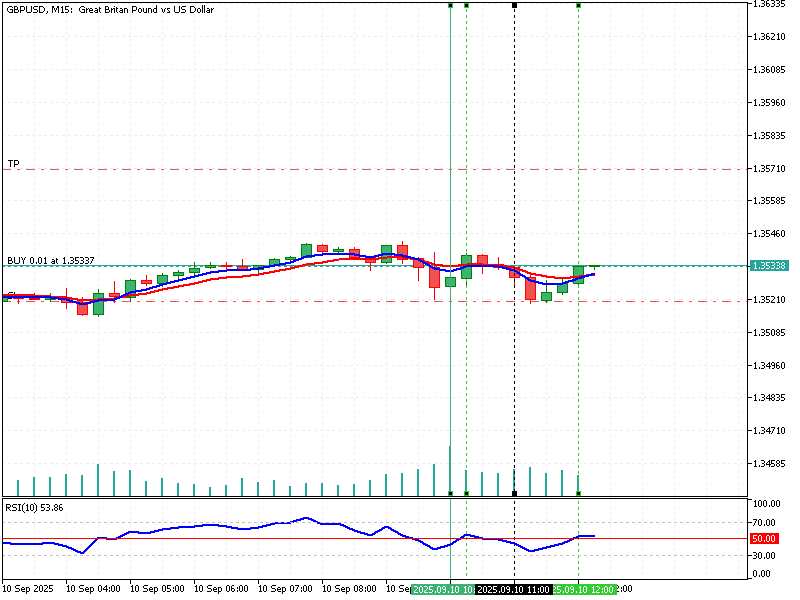Click the 10 Sep 04:00 time axis label

point(95,590)
